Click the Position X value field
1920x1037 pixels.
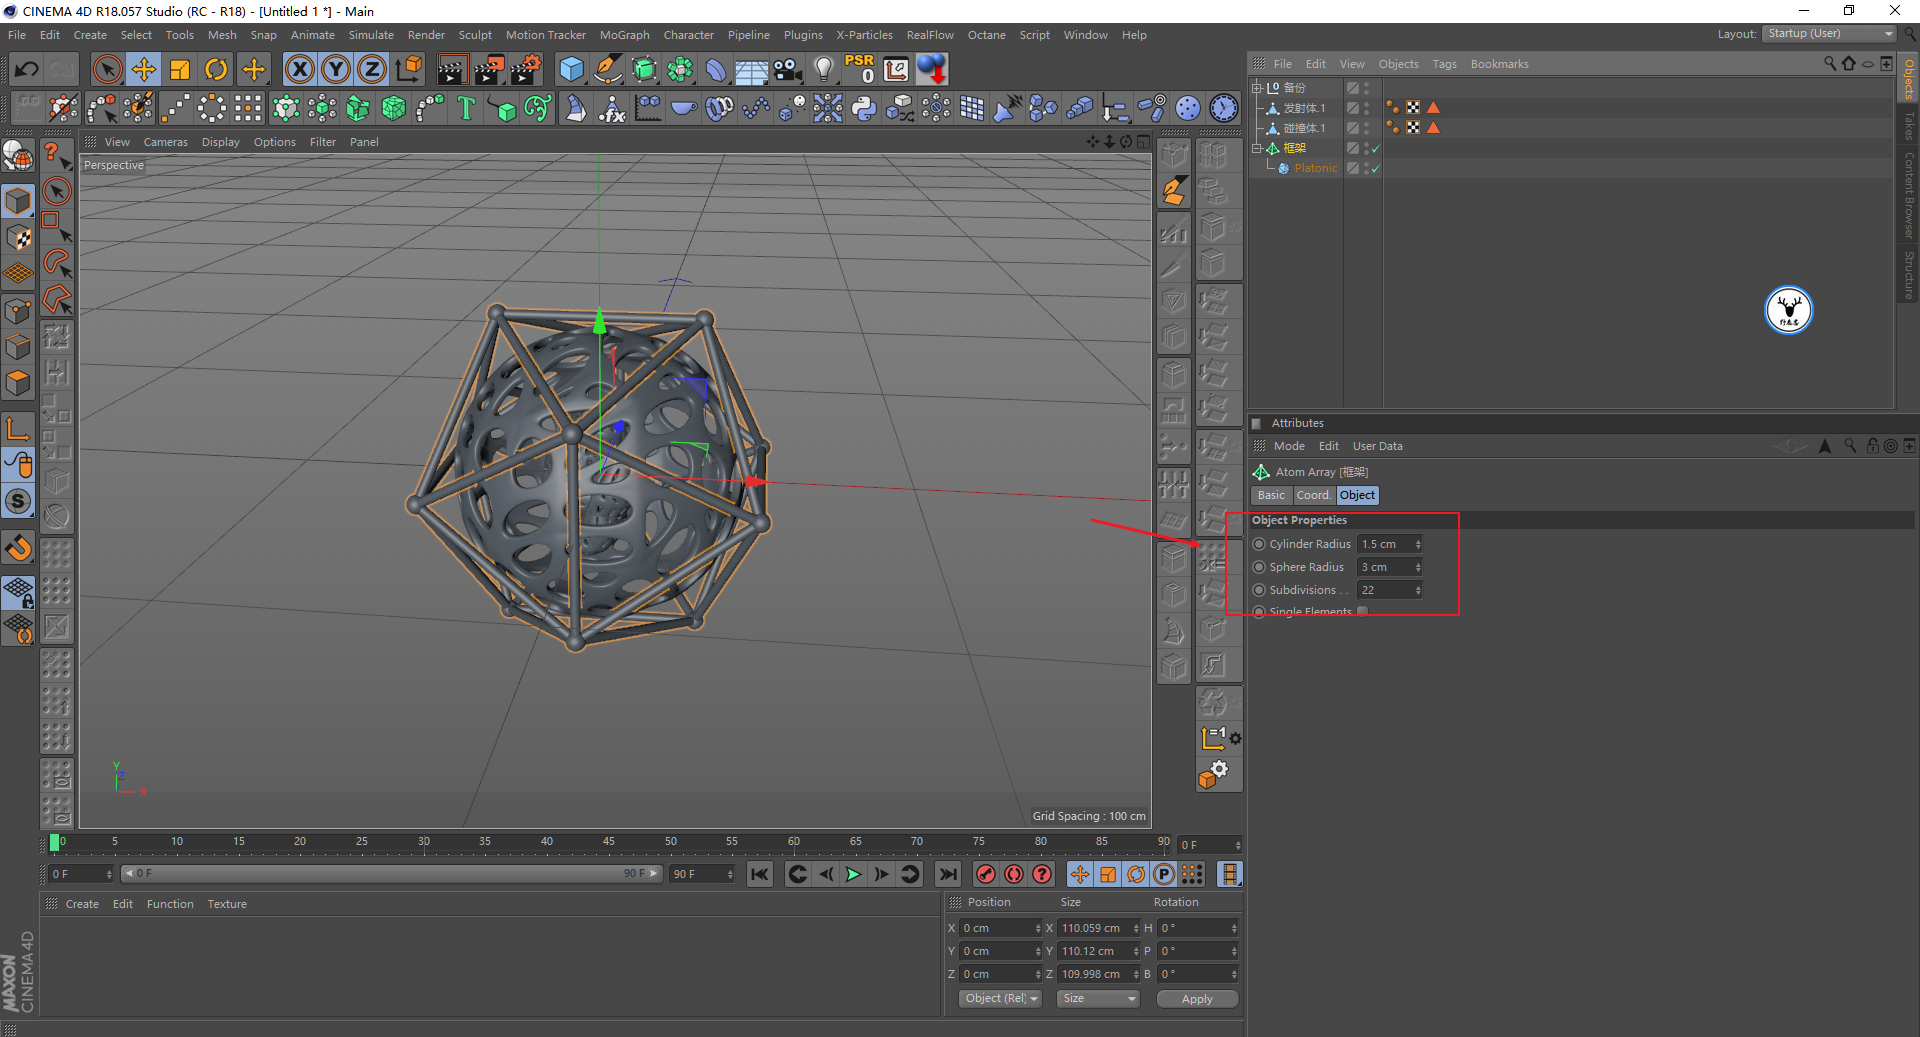1000,928
